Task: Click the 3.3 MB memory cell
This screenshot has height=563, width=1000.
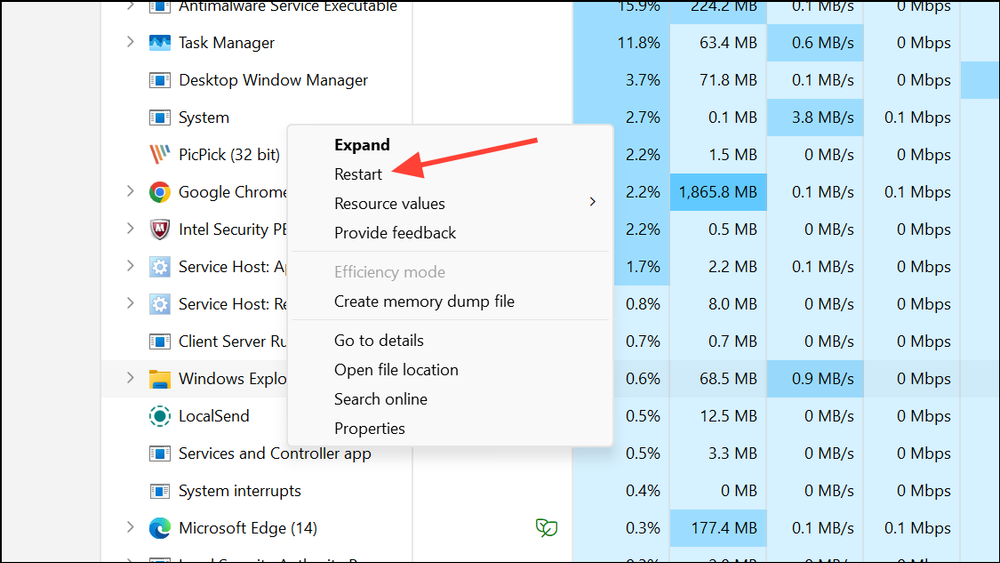Action: pos(718,453)
